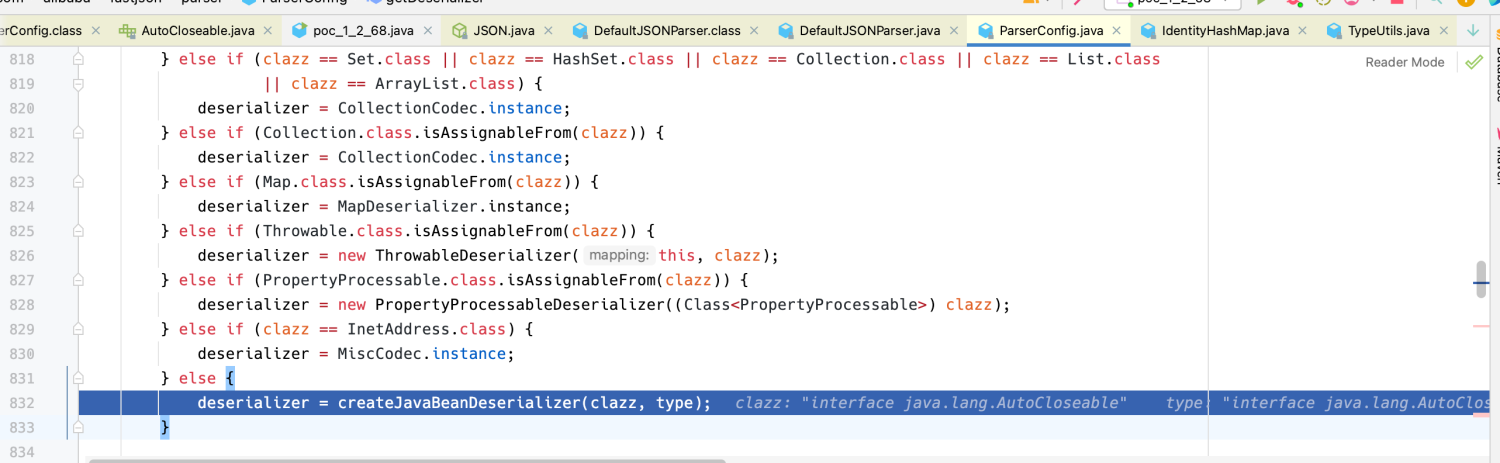Select the ParserConfig.java tab
1500x463 pixels.
coord(1051,31)
